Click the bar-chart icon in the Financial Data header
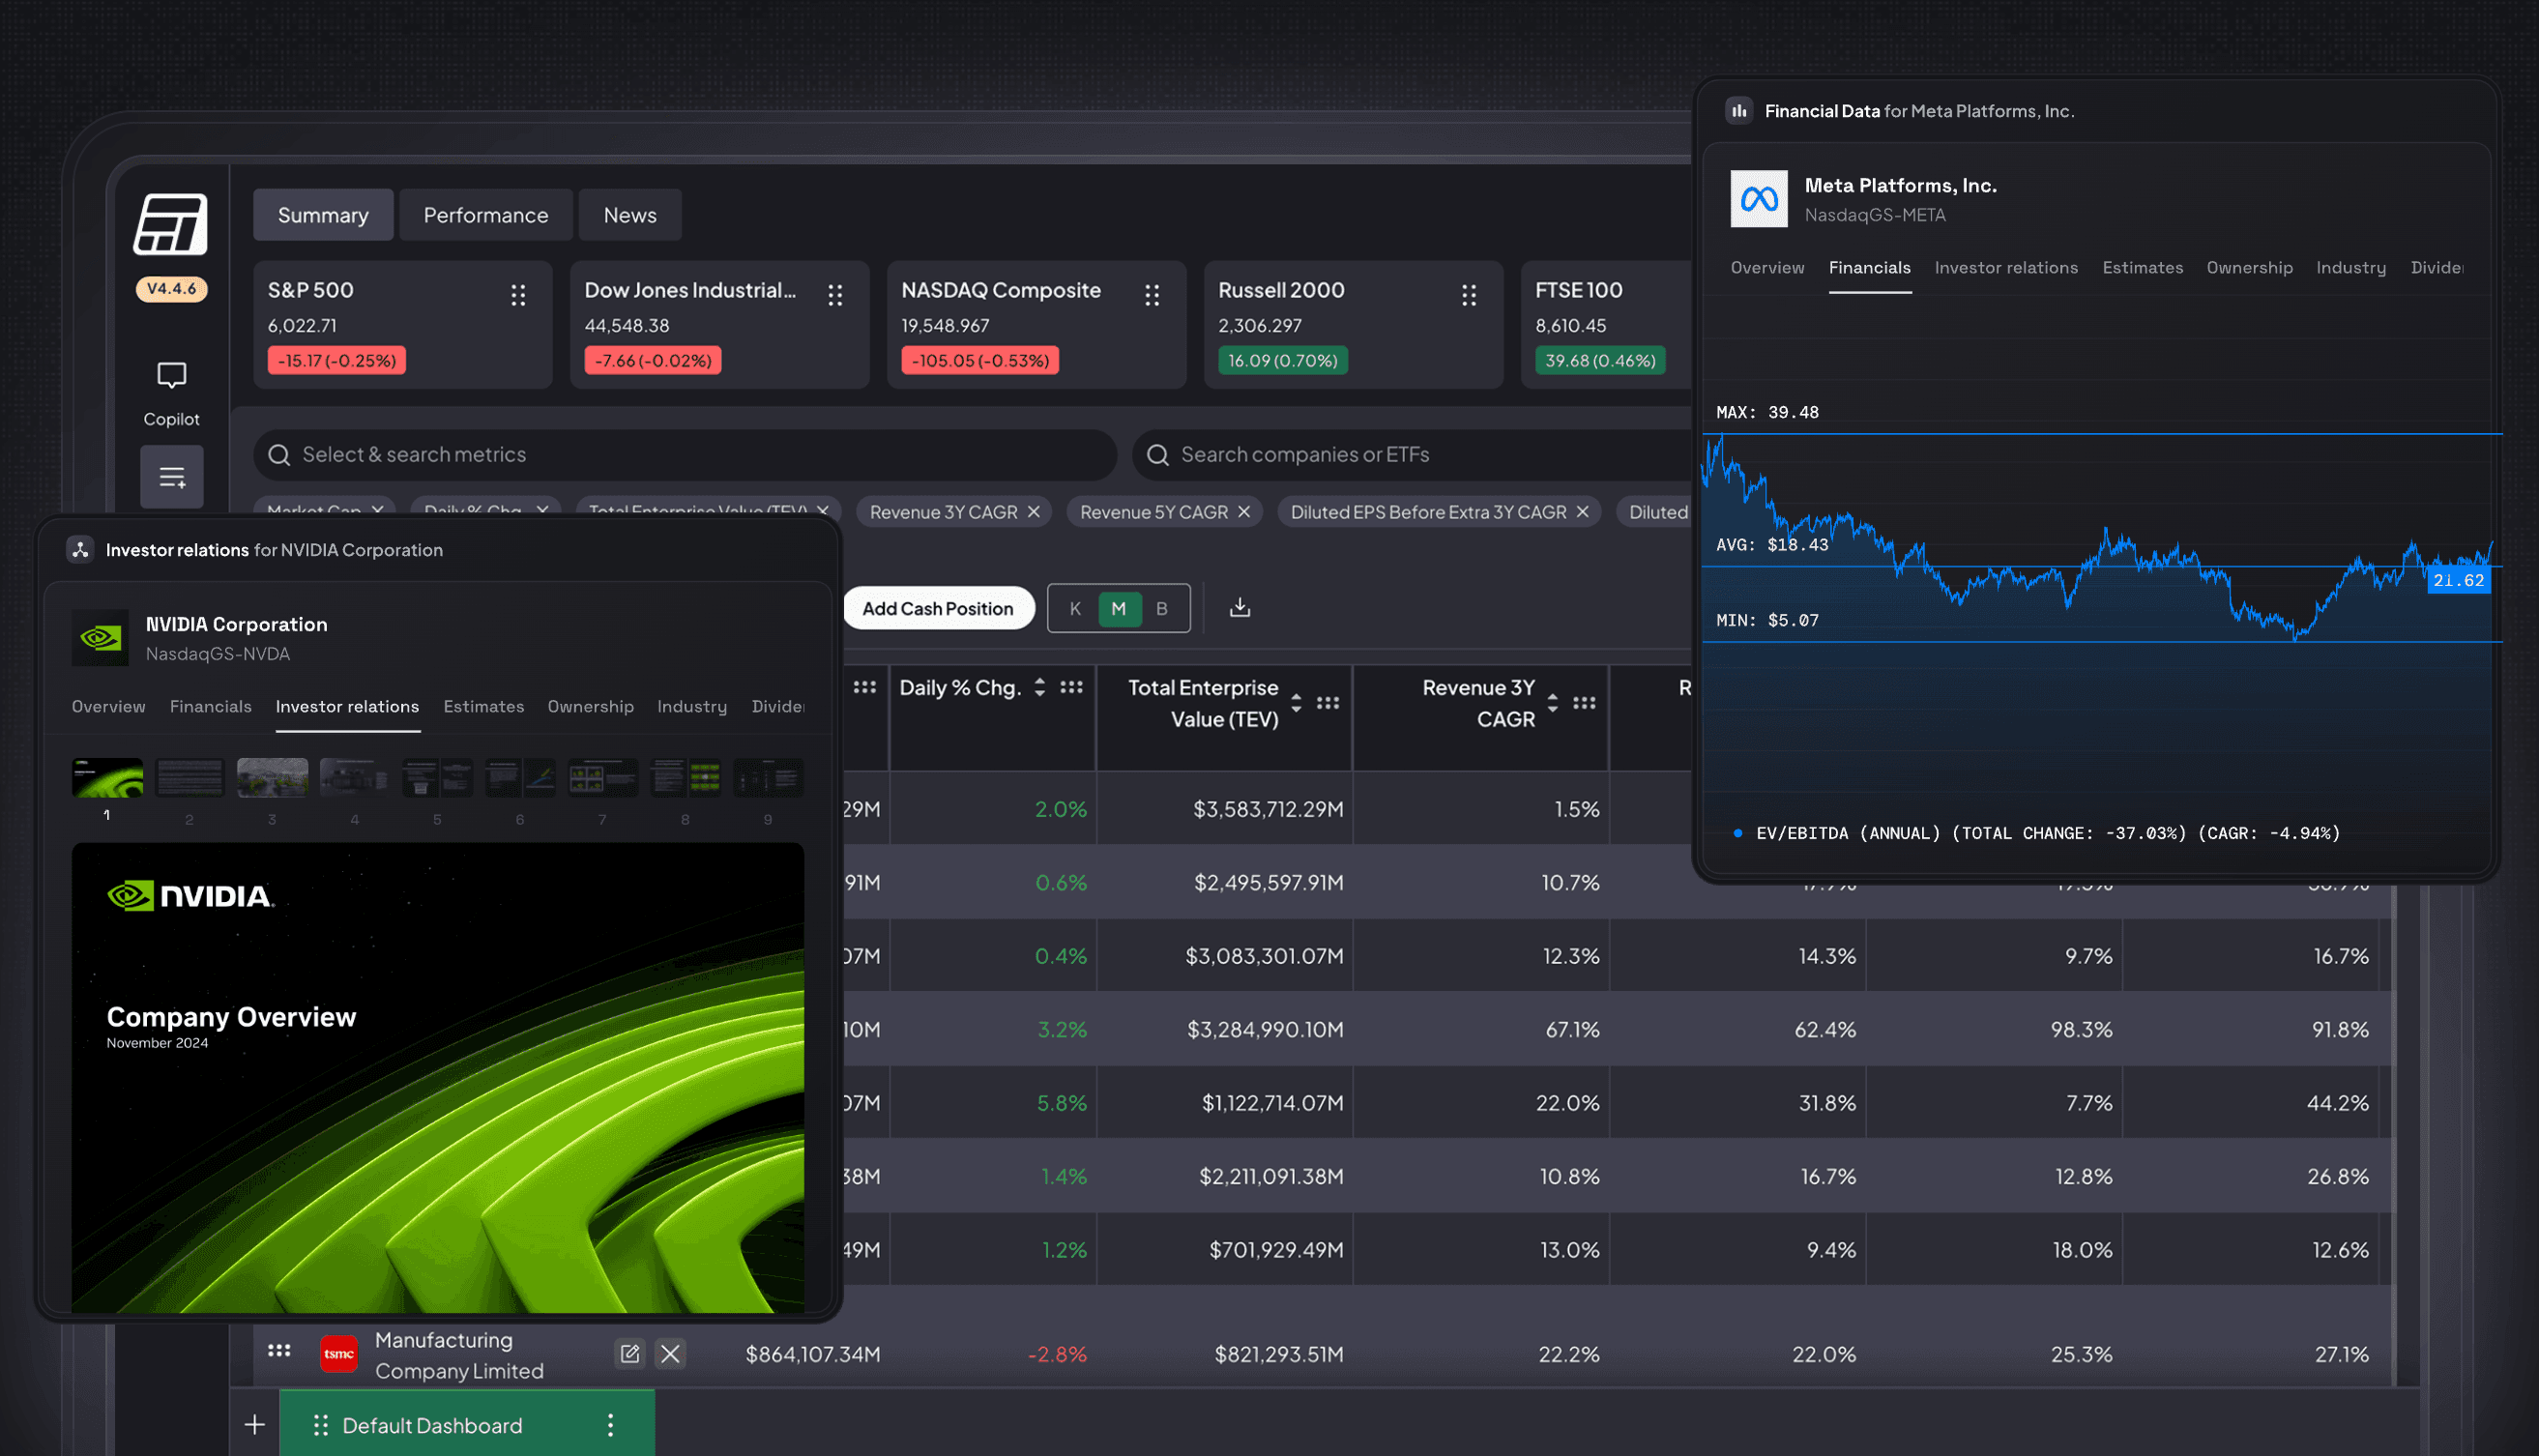This screenshot has width=2539, height=1456. click(x=1738, y=110)
